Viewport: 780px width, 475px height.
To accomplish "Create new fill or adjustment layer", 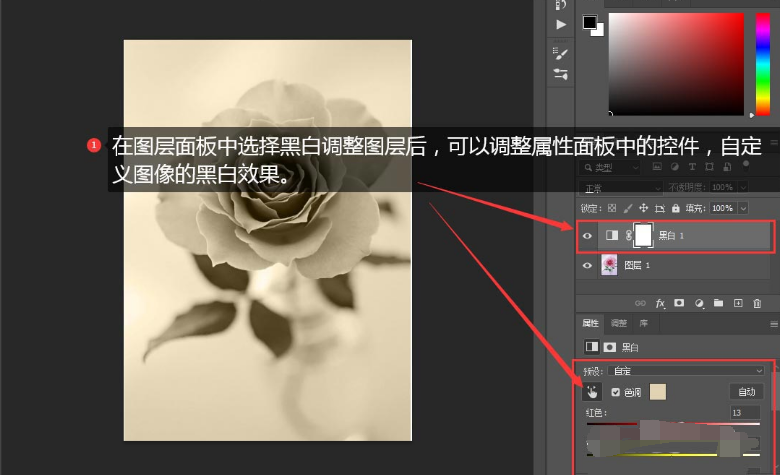I will point(699,302).
